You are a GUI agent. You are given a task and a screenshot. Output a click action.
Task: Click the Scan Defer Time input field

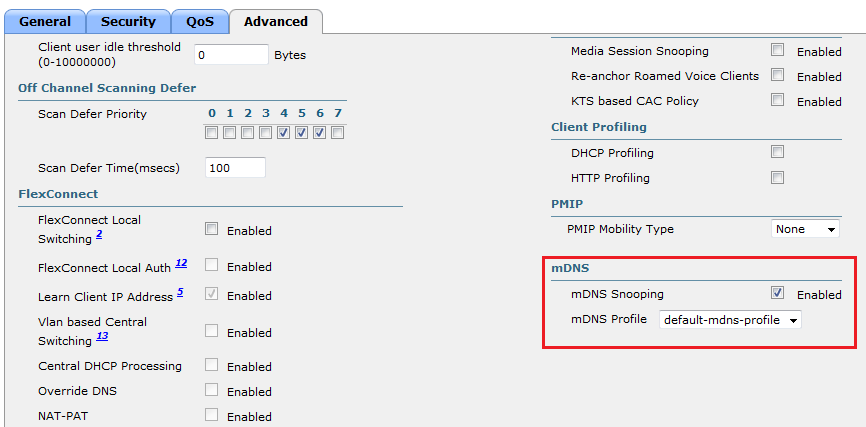[x=235, y=168]
